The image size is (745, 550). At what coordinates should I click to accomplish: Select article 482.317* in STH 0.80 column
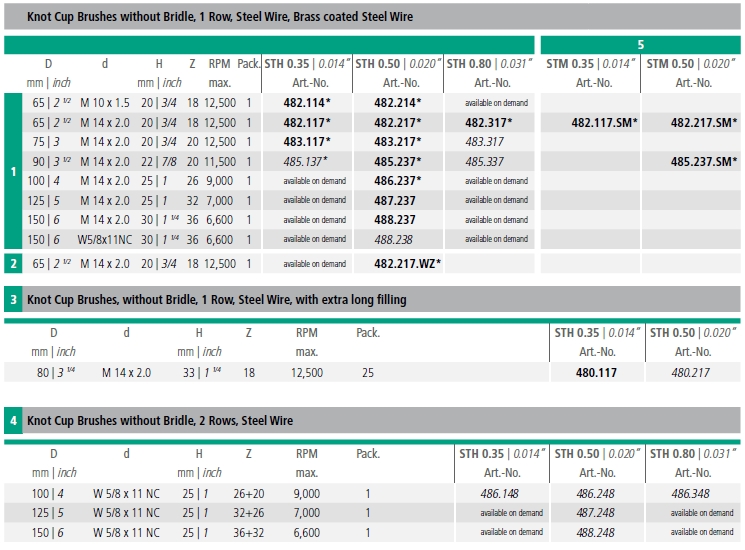488,123
